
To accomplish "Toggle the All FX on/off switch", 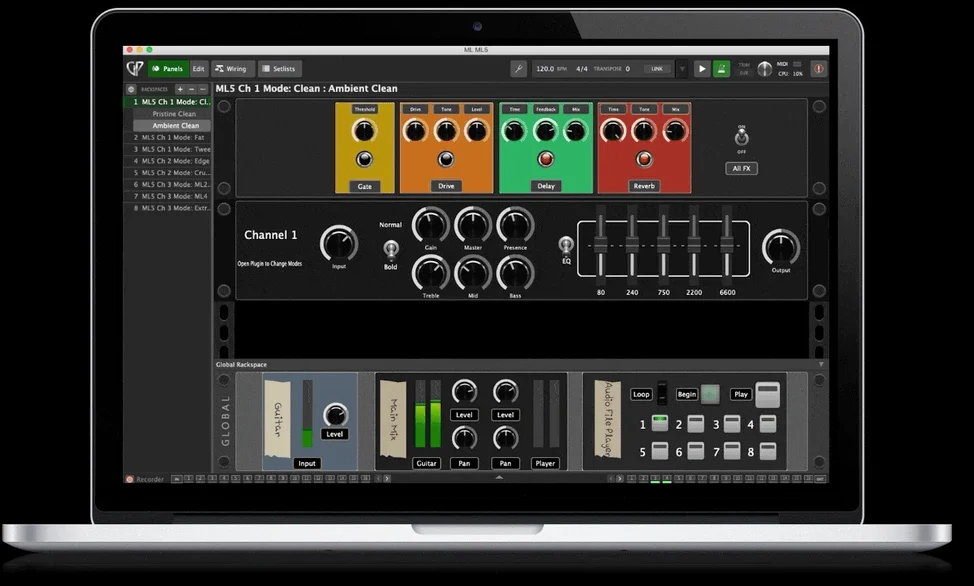I will (x=741, y=138).
